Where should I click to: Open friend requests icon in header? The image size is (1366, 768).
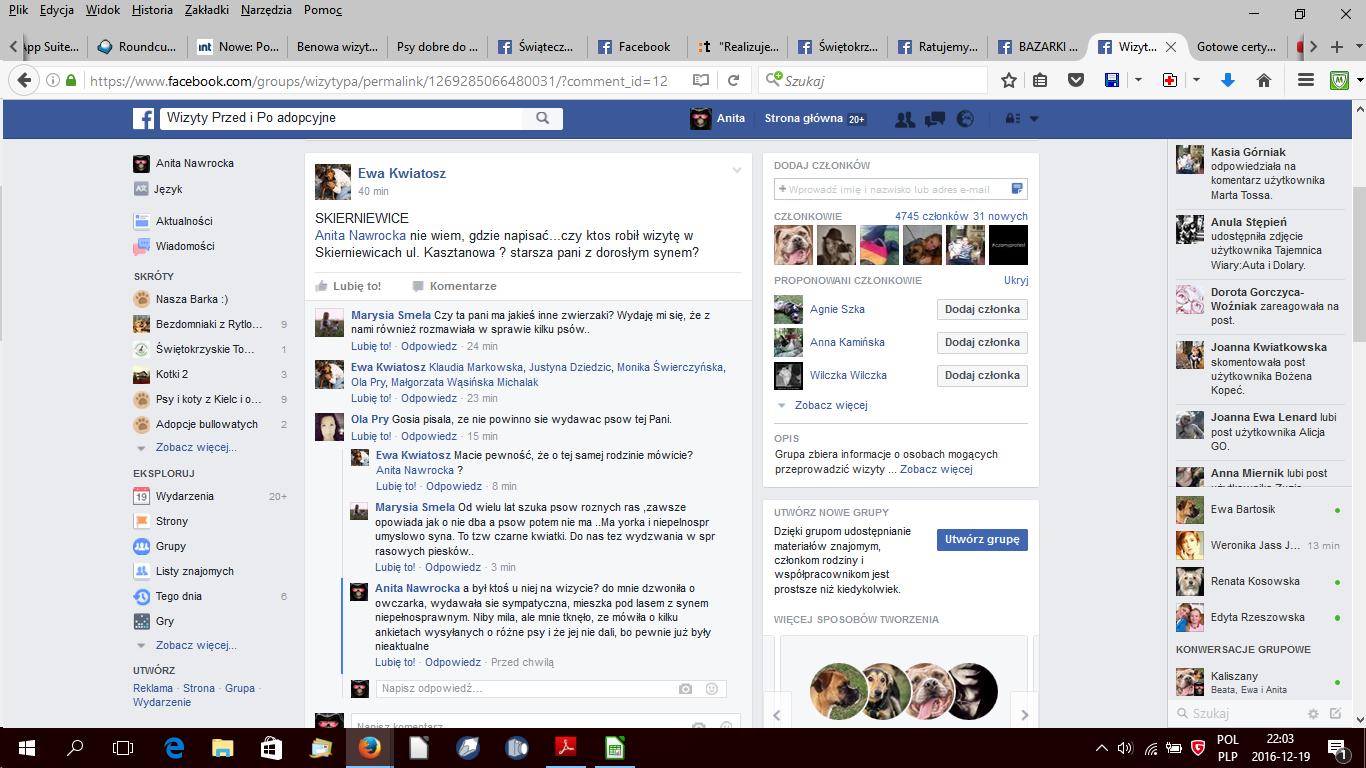click(x=904, y=119)
